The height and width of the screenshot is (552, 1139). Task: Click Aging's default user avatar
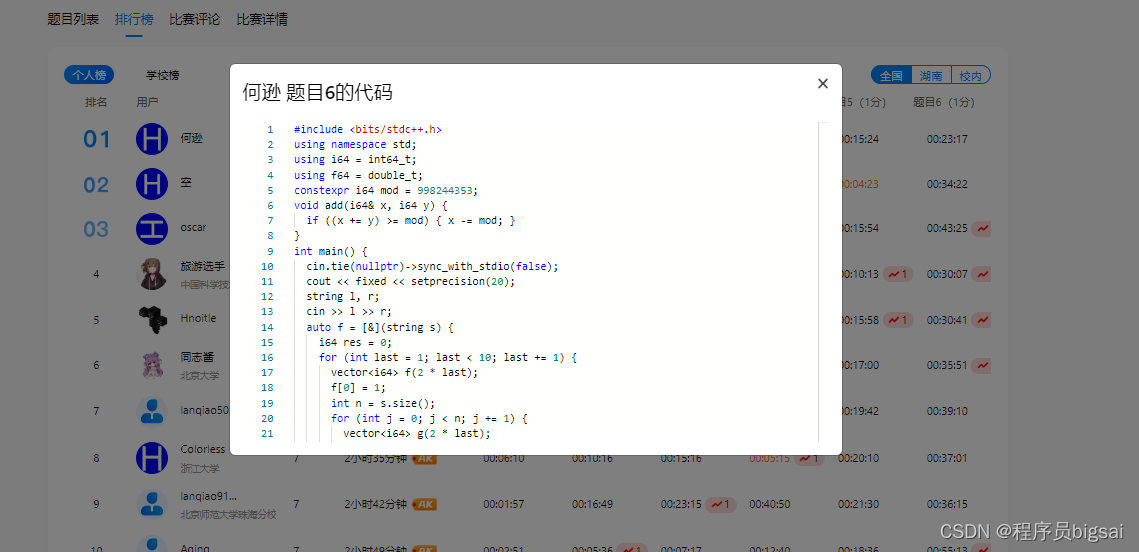coord(152,544)
